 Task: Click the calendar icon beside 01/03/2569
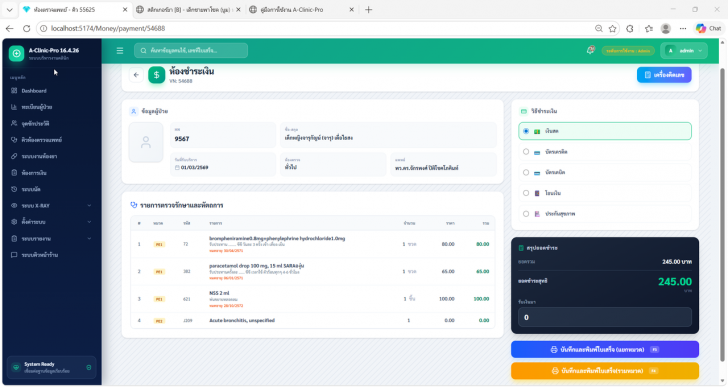[x=177, y=168]
